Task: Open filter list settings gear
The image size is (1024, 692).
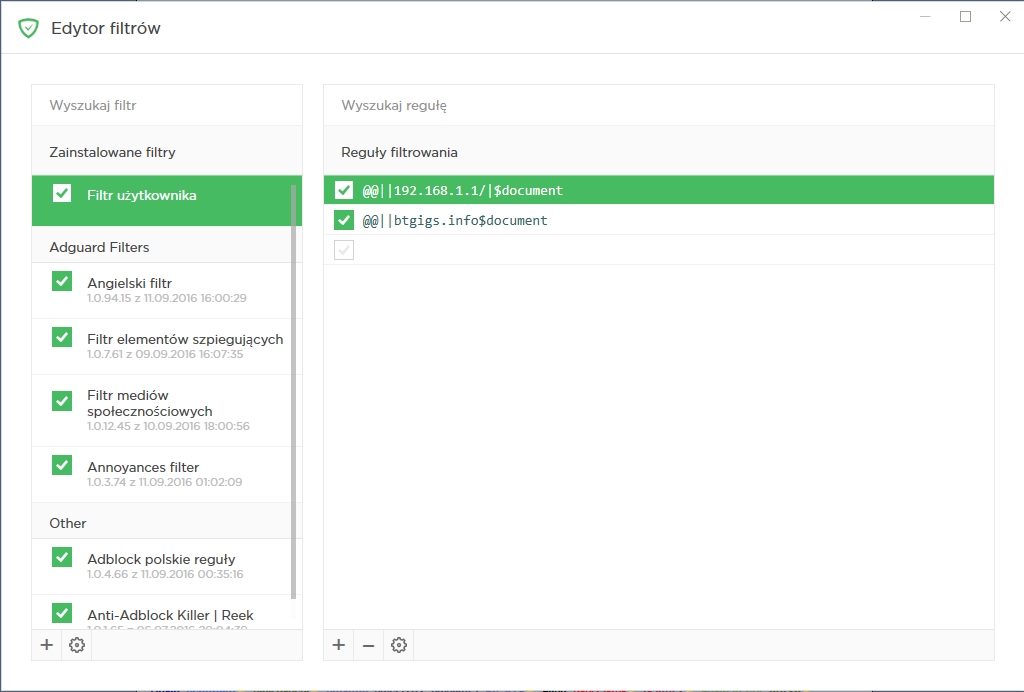Action: pos(77,645)
